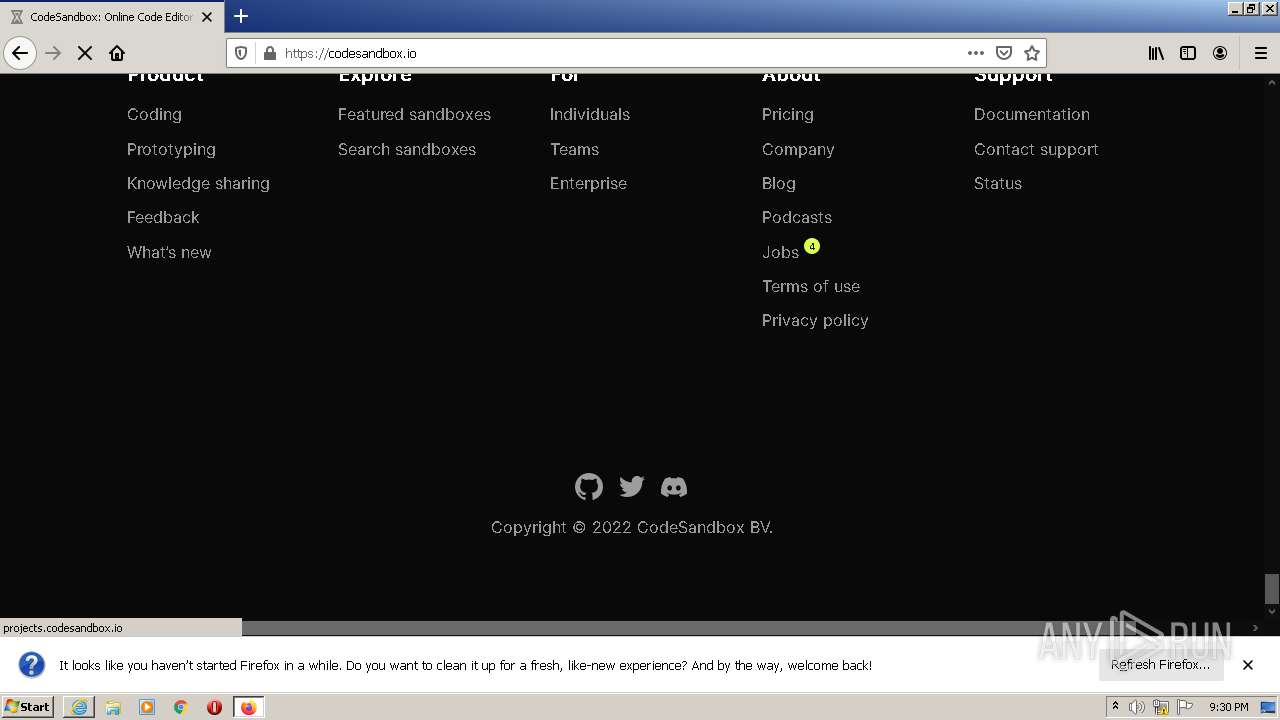This screenshot has width=1280, height=720.
Task: Open the Podcasts link
Action: 797,217
